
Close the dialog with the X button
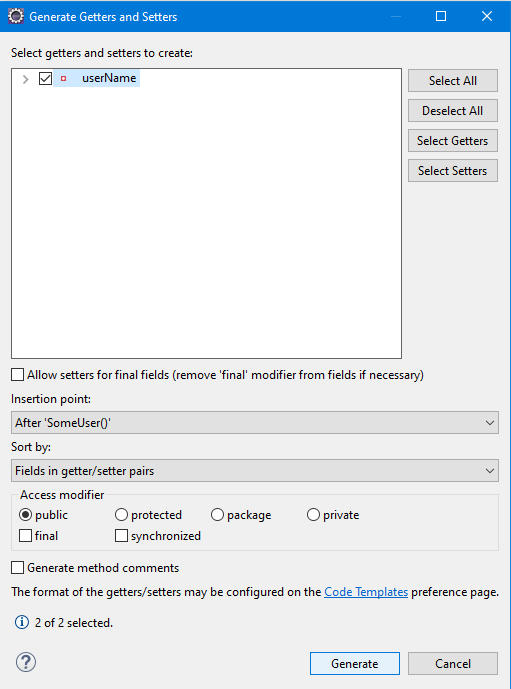click(x=487, y=16)
